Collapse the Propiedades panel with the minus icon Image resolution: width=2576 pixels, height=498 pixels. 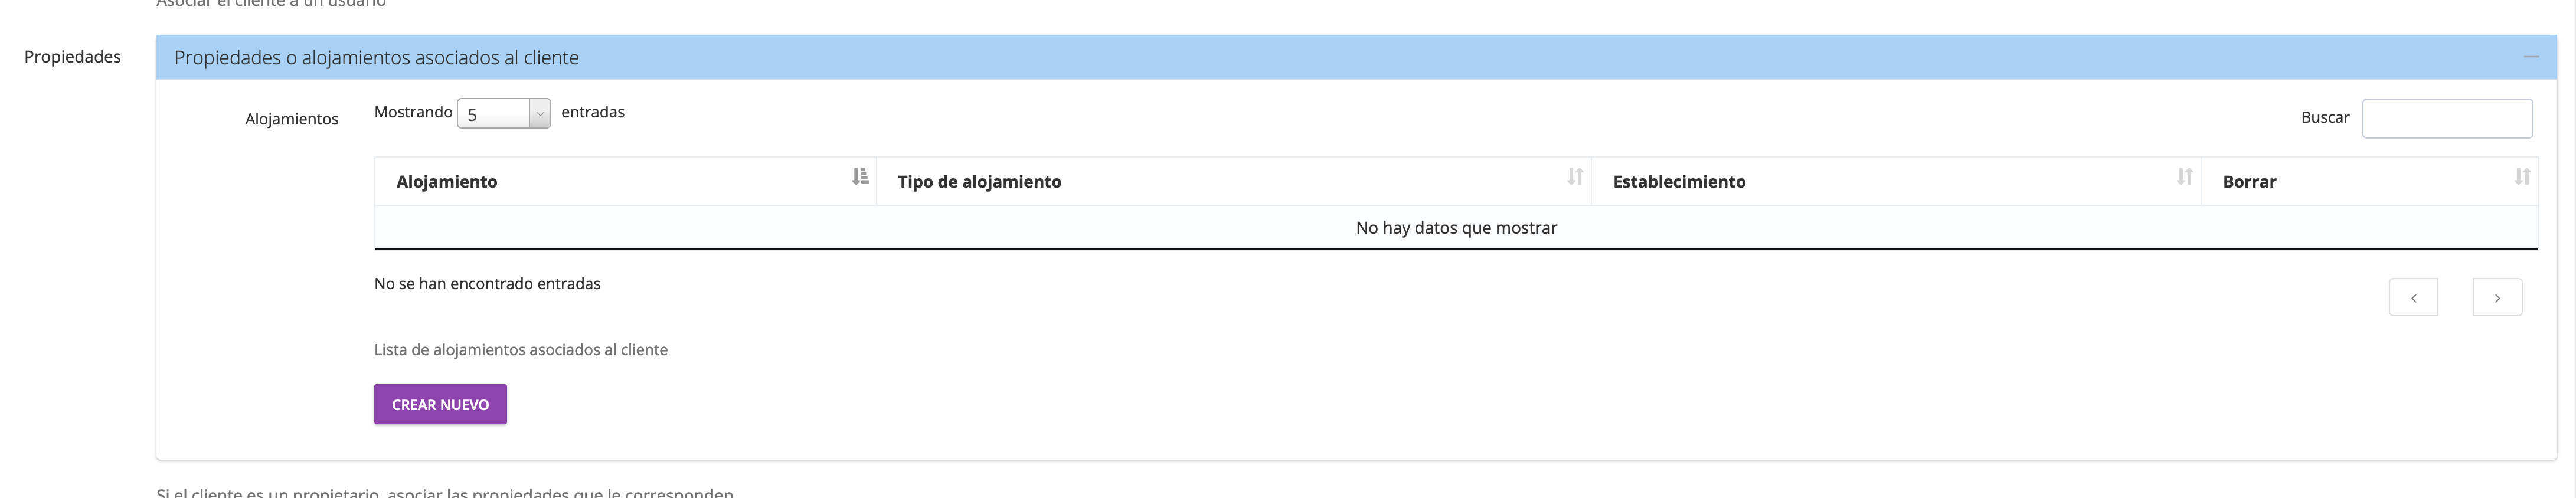[2531, 57]
